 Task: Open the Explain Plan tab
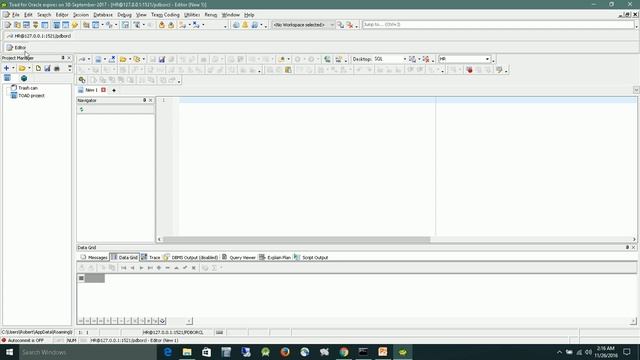coord(275,258)
